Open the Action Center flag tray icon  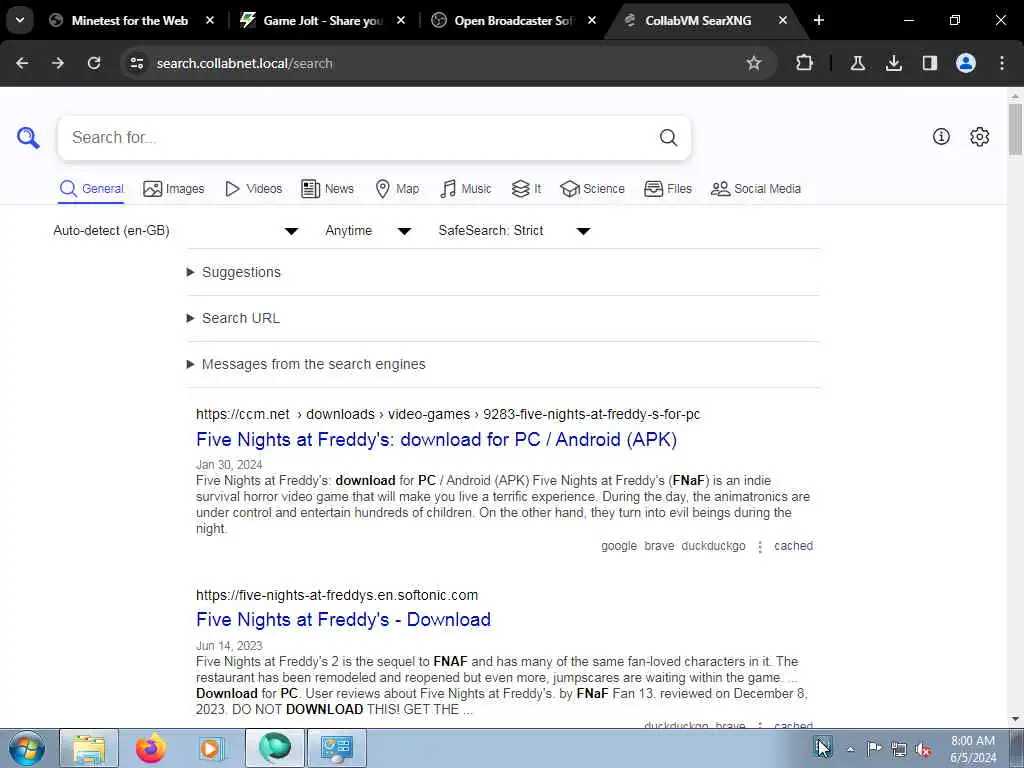pyautogui.click(x=874, y=748)
